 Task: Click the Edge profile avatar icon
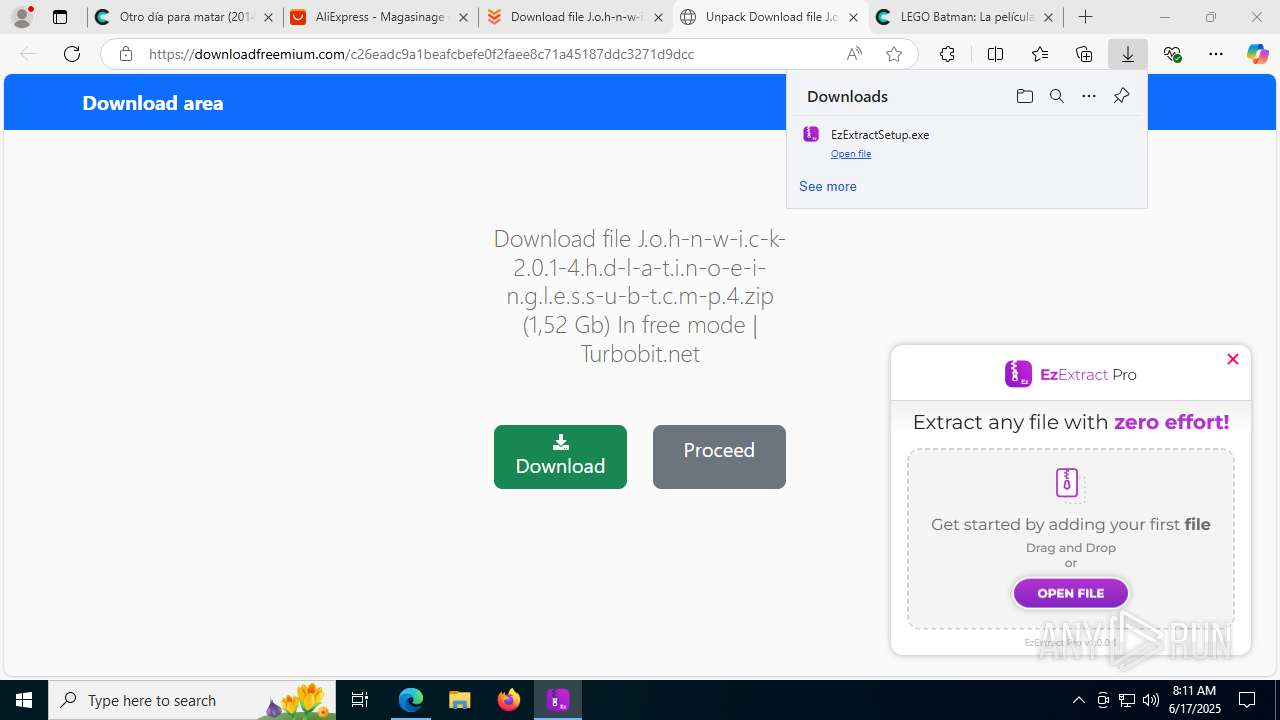point(22,17)
